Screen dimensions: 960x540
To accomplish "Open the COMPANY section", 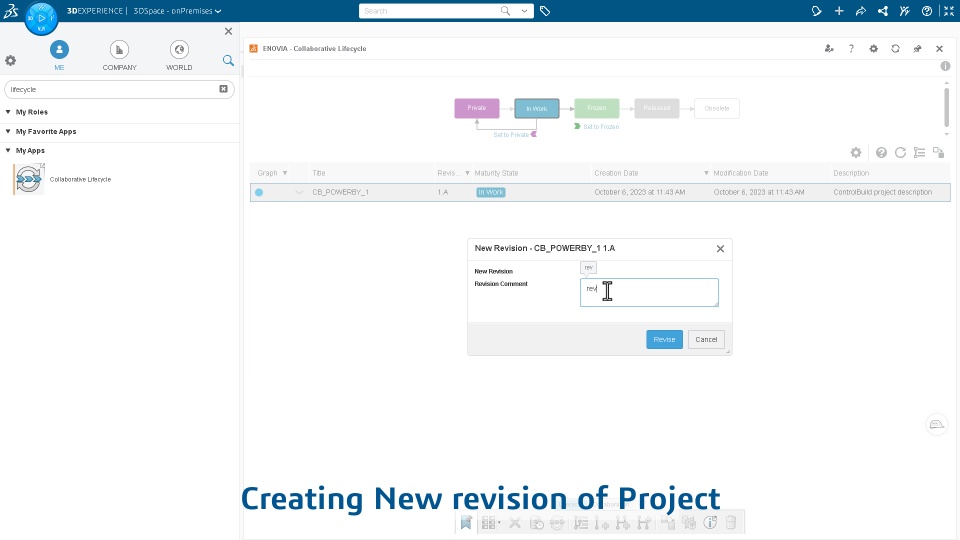I will pos(119,55).
